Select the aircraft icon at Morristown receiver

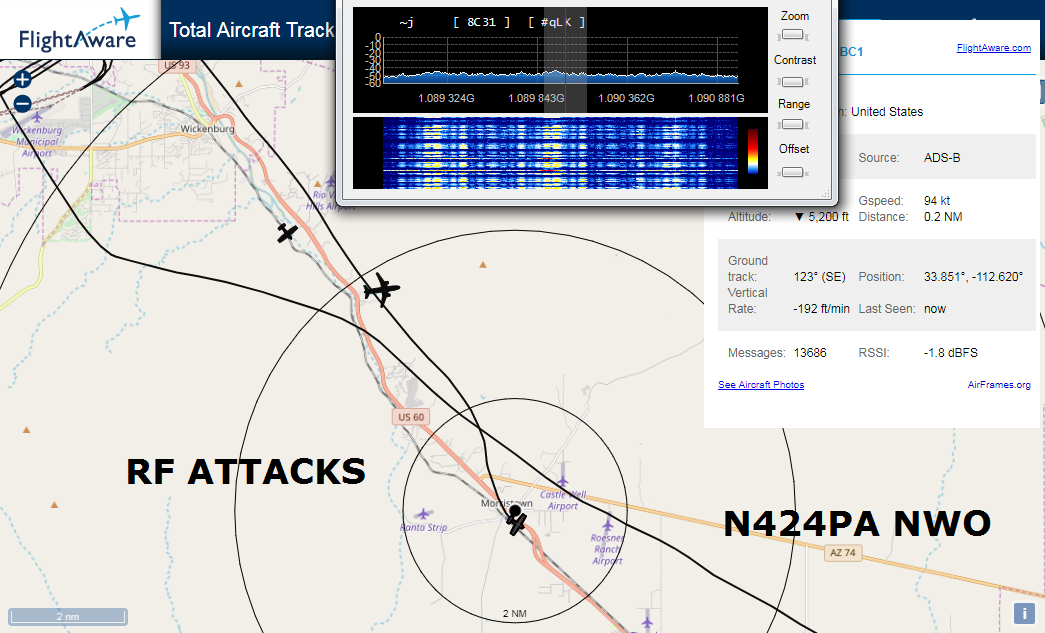click(x=517, y=524)
